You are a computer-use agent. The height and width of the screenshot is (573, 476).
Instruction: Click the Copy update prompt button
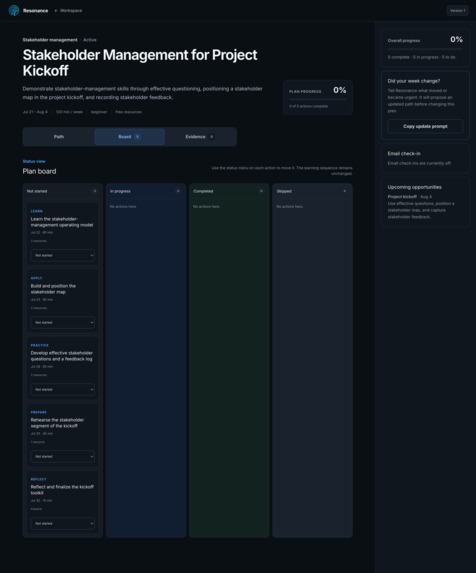click(425, 126)
